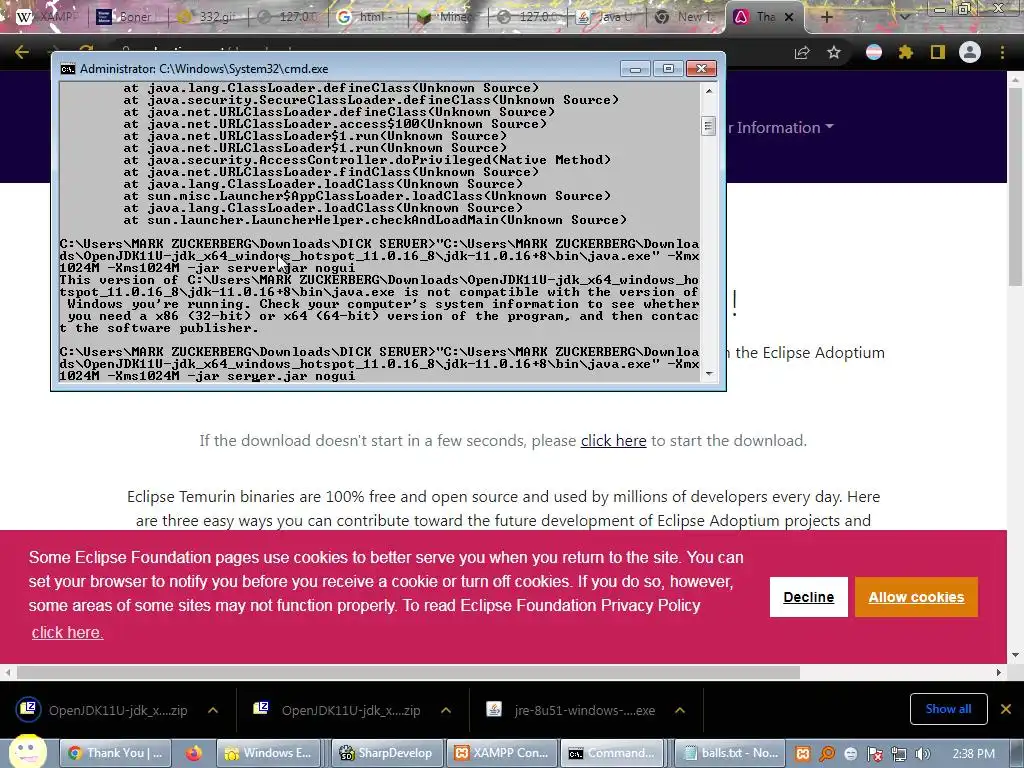Click the AccessController.doPrivileged stack trace line
This screenshot has width=1024, height=768.
(367, 160)
